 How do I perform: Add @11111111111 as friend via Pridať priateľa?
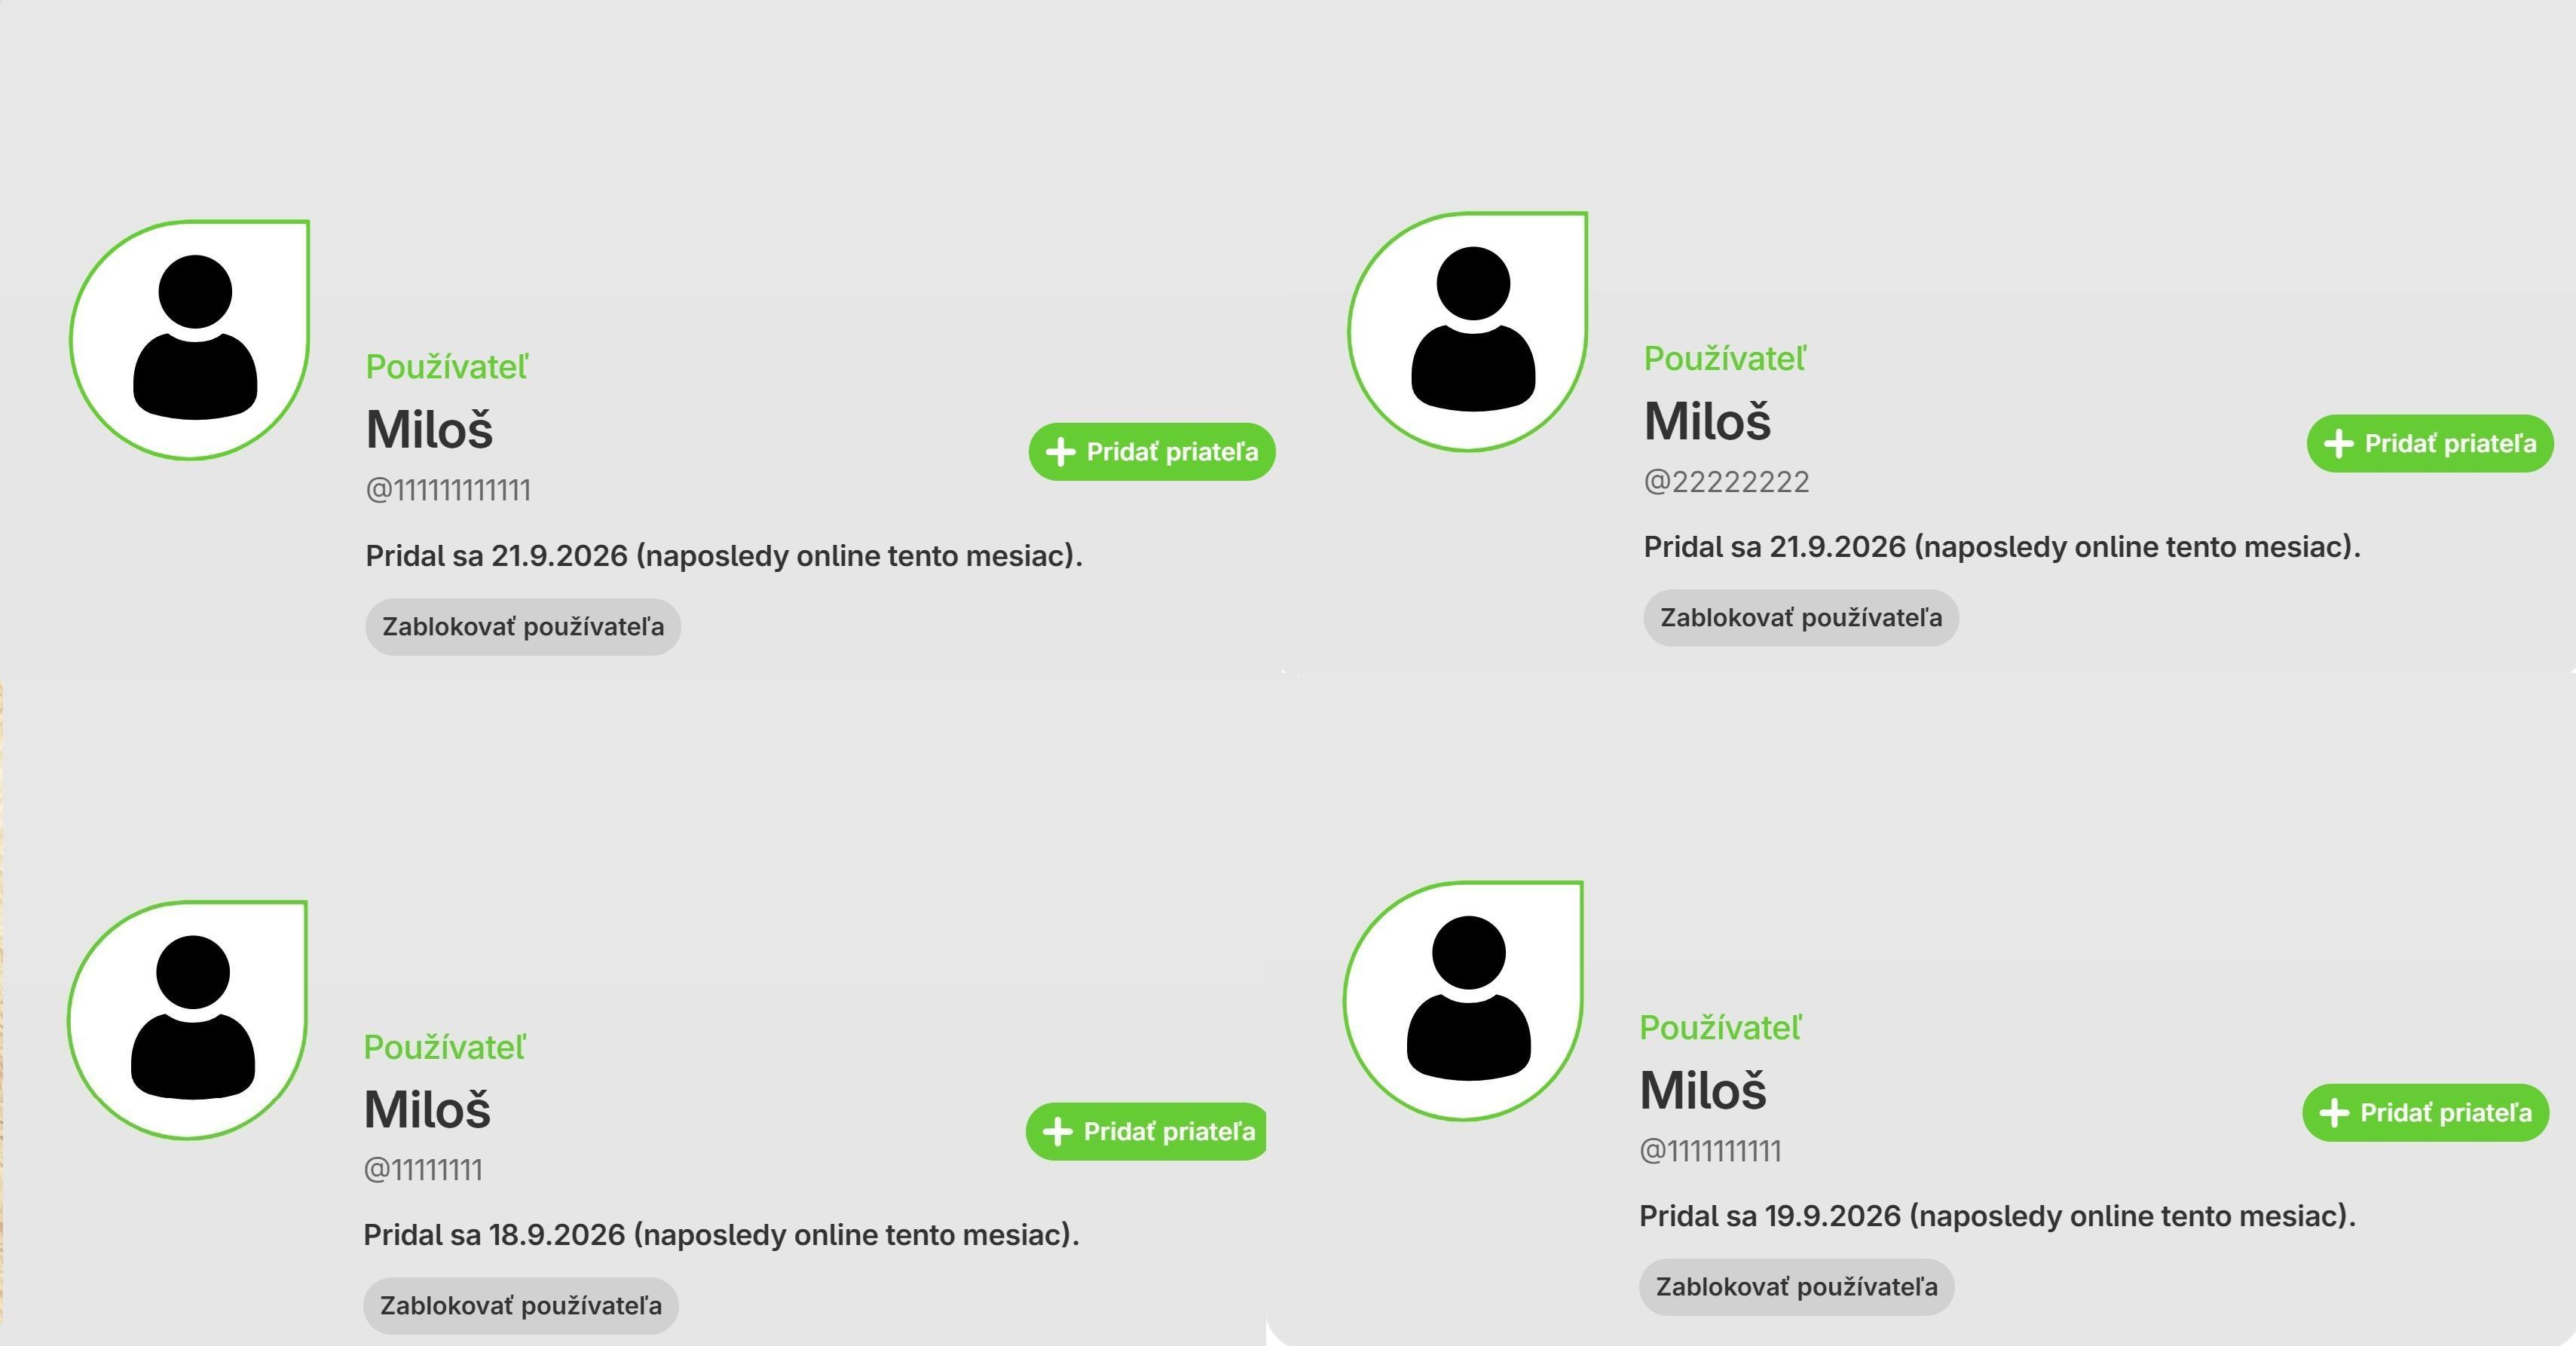[x=1152, y=452]
